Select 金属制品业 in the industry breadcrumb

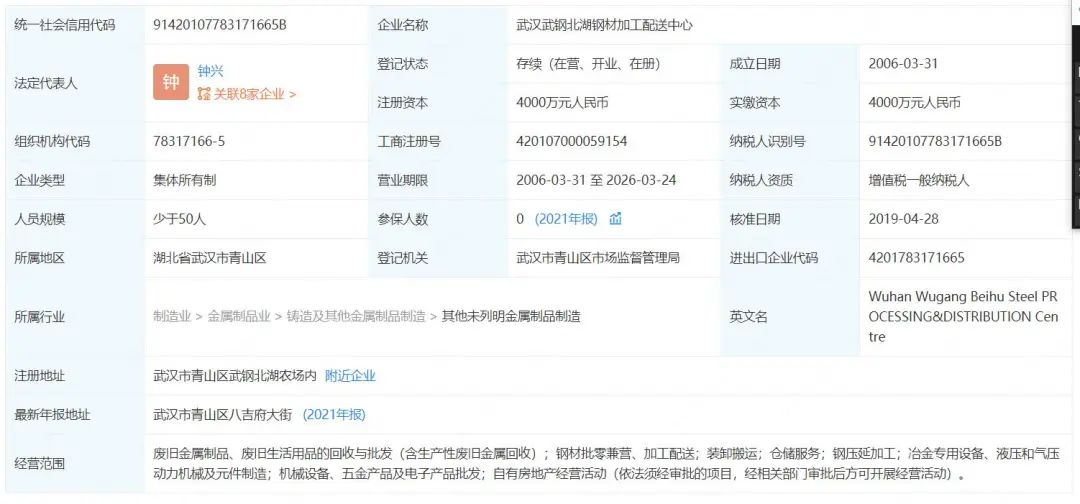pyautogui.click(x=239, y=316)
